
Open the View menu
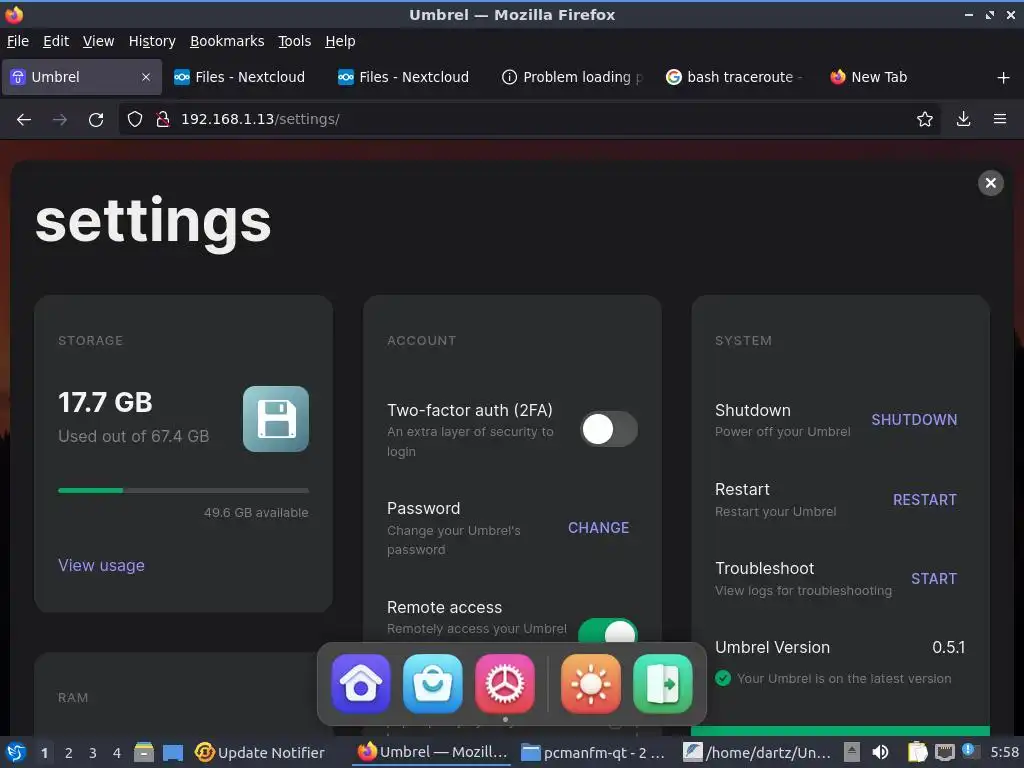click(x=98, y=41)
